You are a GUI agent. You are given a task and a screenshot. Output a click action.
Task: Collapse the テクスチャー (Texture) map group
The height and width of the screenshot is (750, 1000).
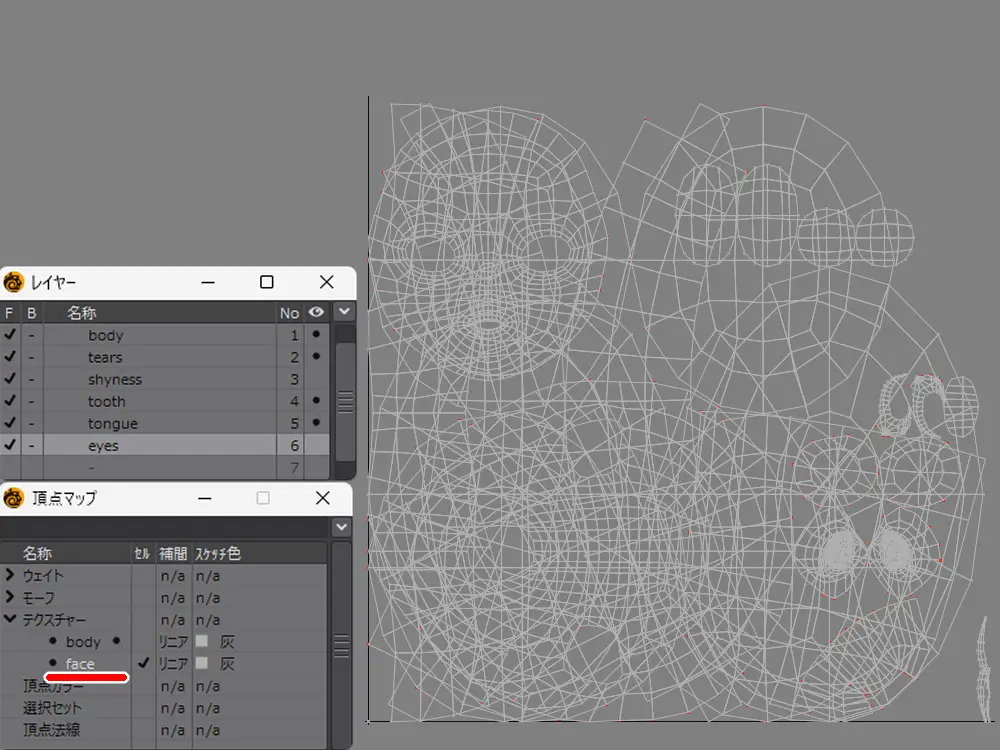10,619
